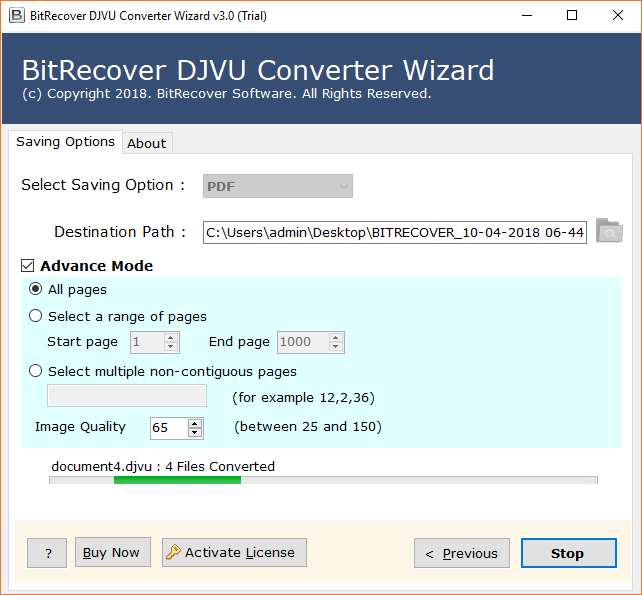Image resolution: width=642 pixels, height=595 pixels.
Task: Select the Saving Options tab
Action: pyautogui.click(x=66, y=142)
